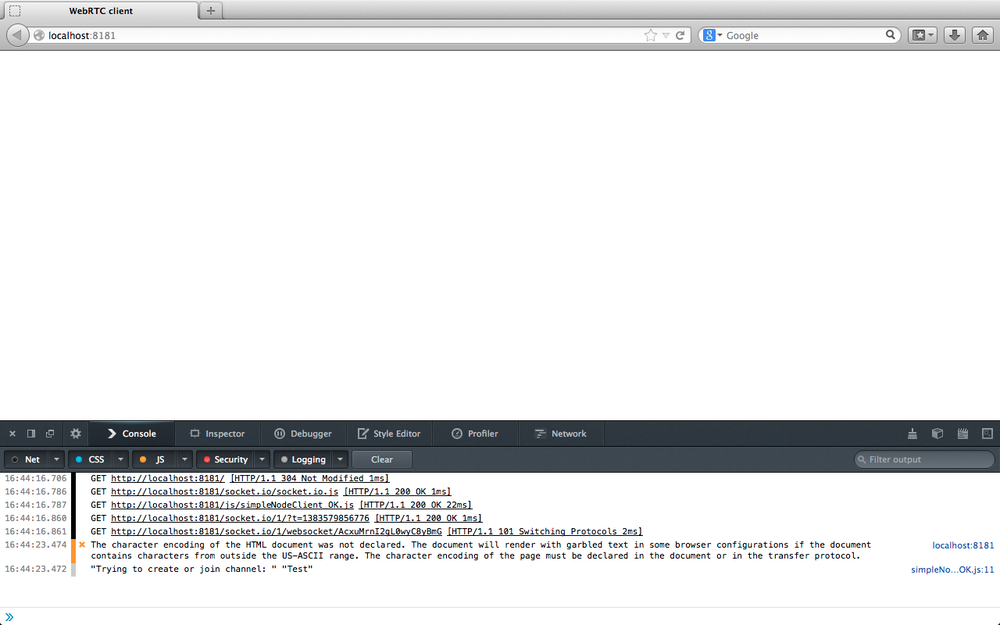The width and height of the screenshot is (1000, 625).
Task: Open the socket.io.js request link
Action: (225, 492)
